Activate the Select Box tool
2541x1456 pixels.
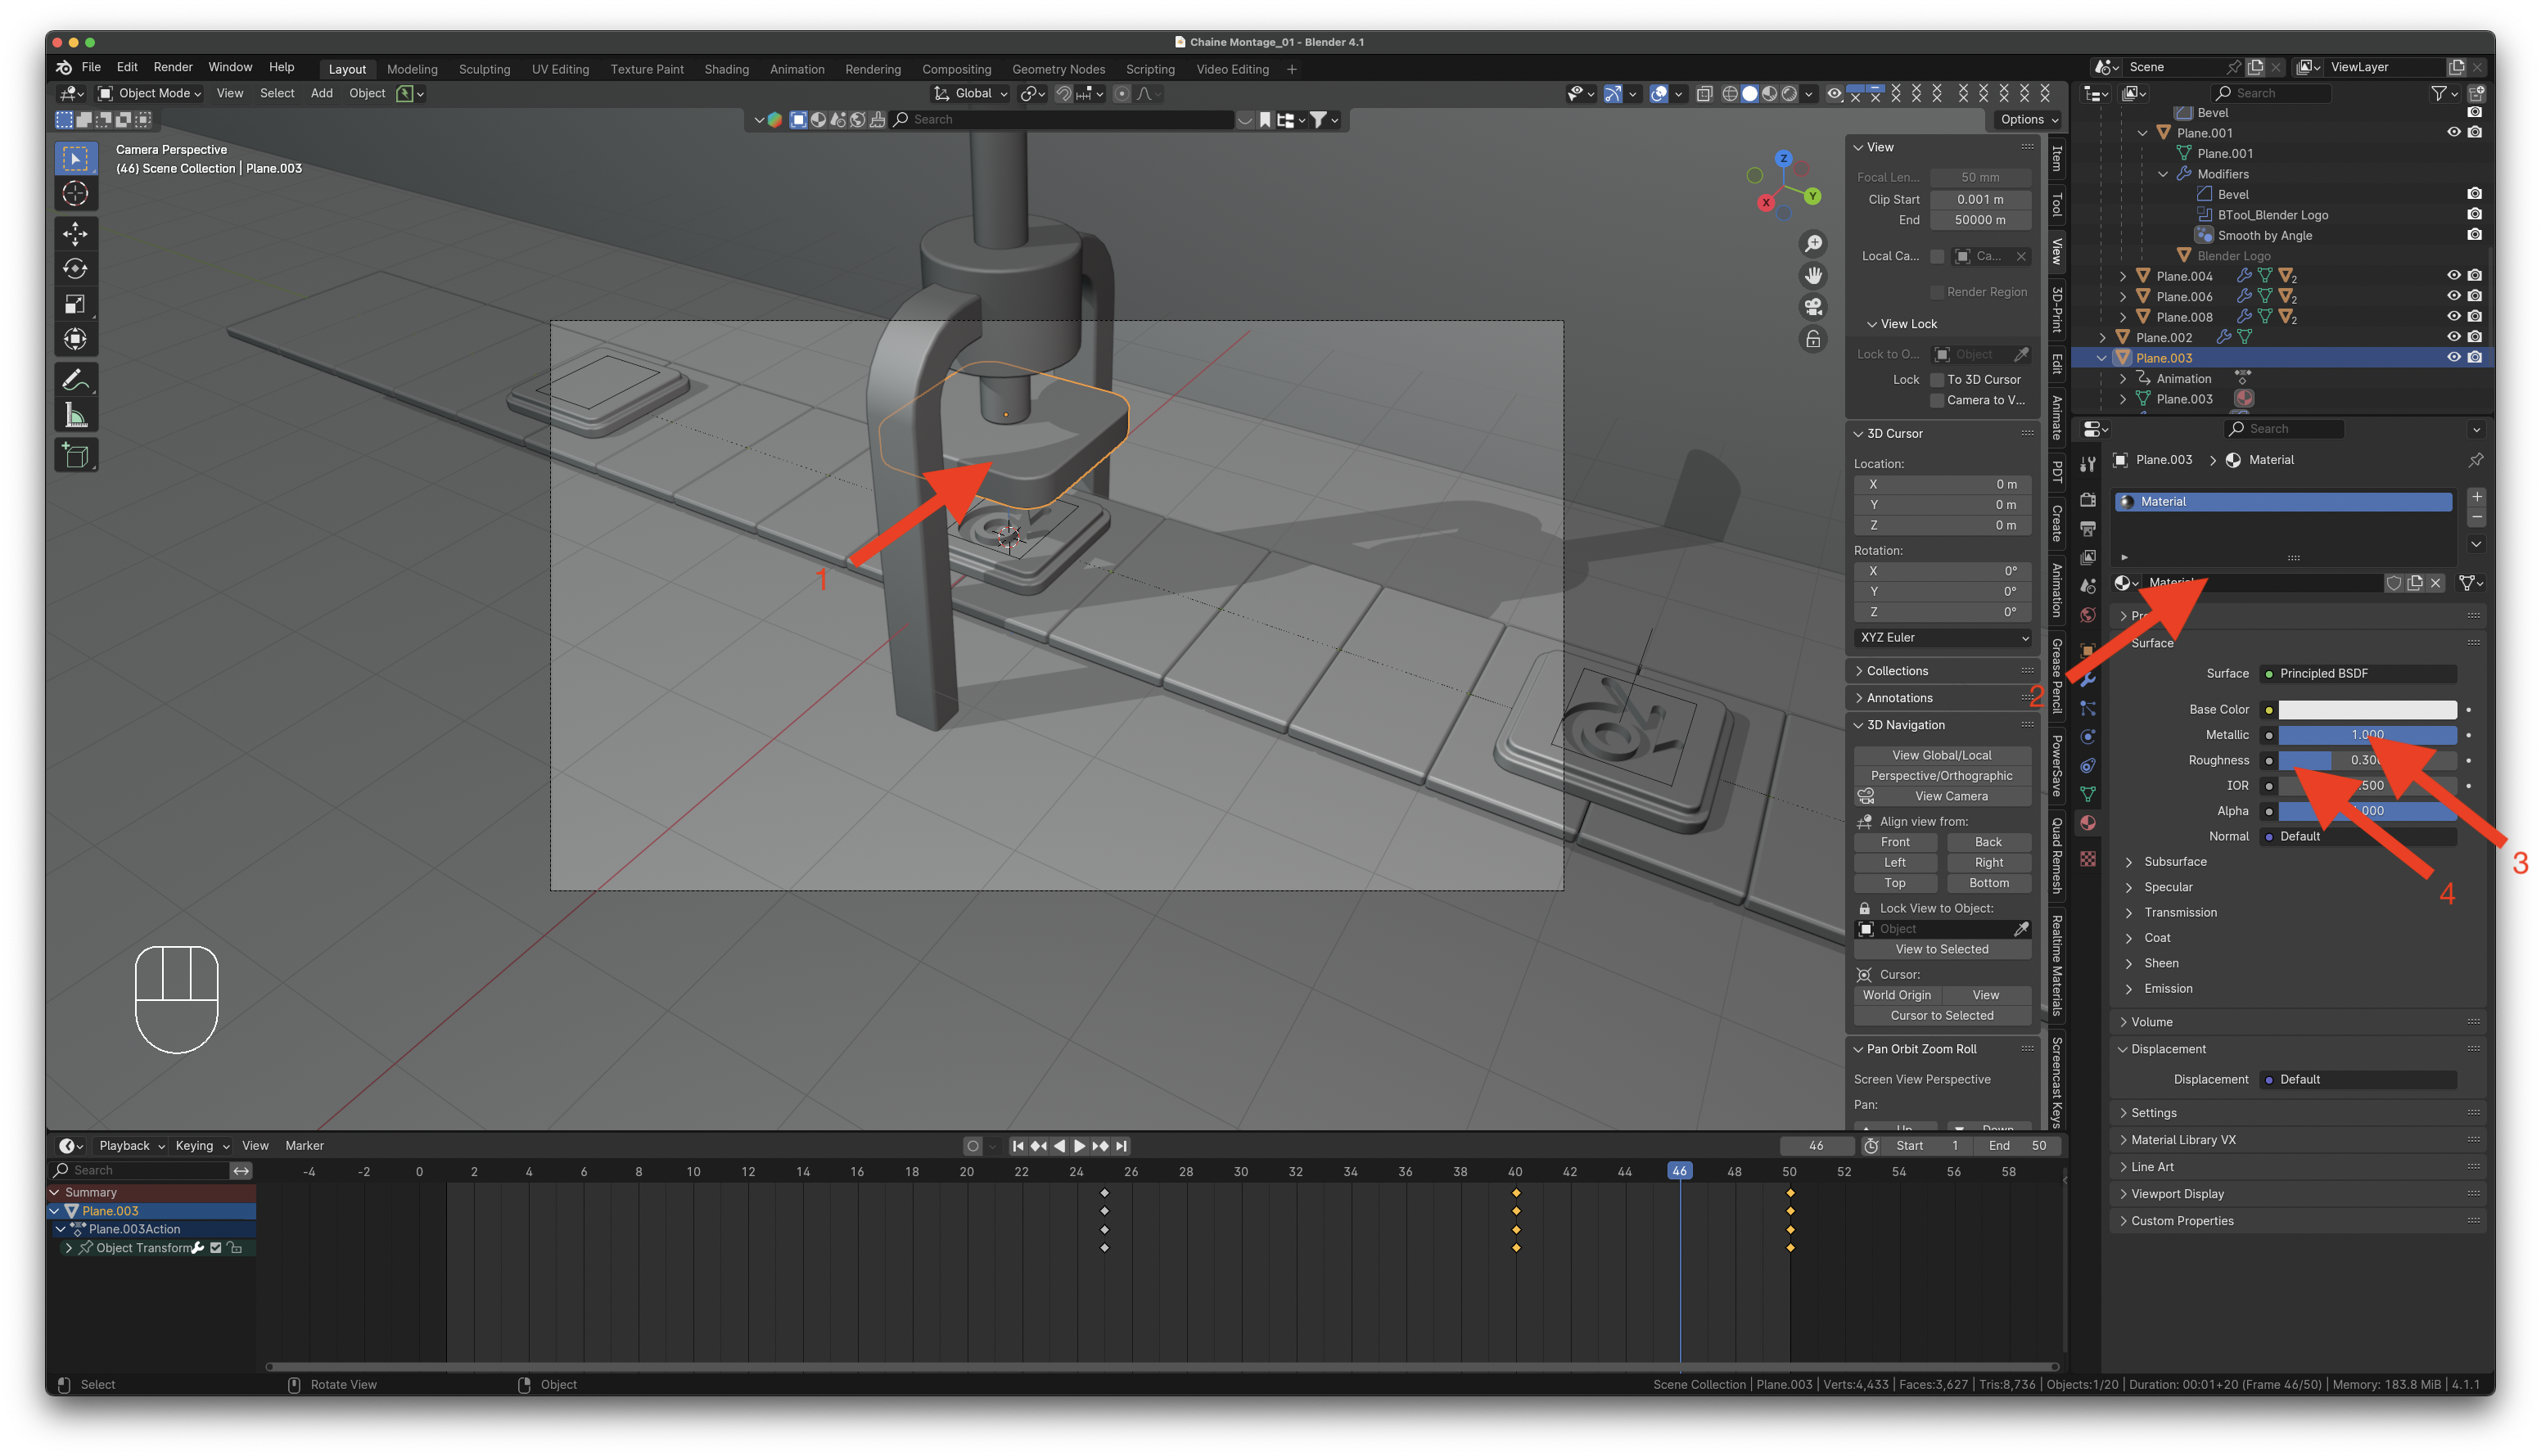75,158
